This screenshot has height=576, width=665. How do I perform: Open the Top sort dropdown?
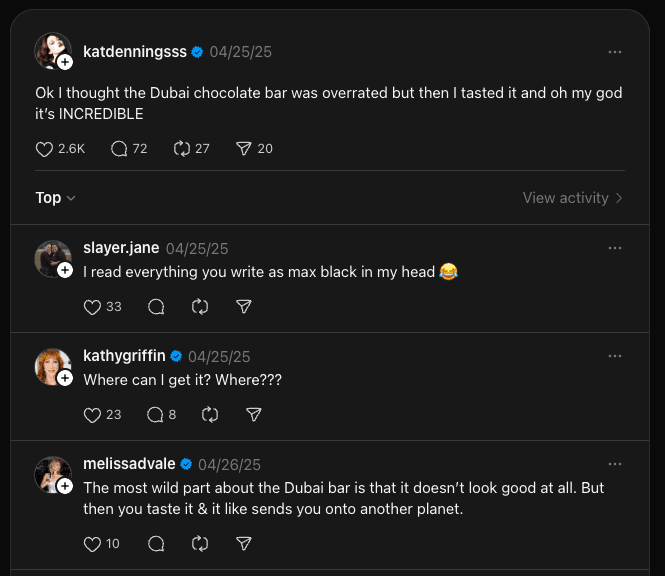point(55,198)
